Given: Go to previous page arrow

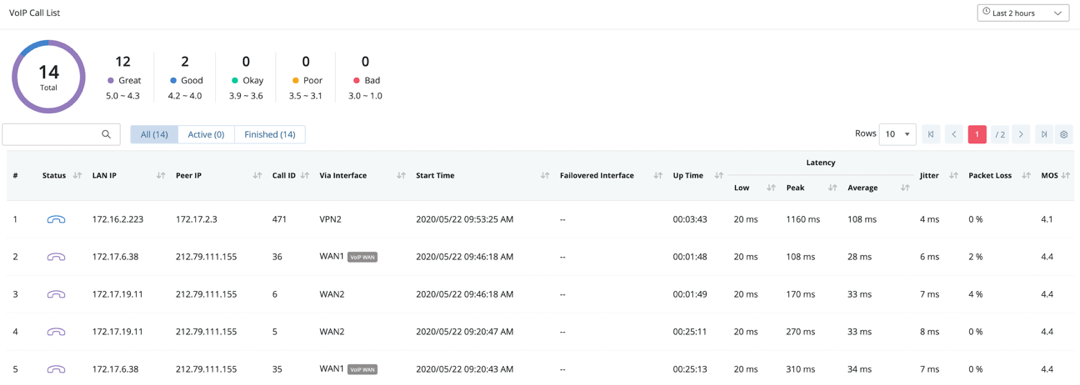Looking at the screenshot, I should pyautogui.click(x=953, y=134).
